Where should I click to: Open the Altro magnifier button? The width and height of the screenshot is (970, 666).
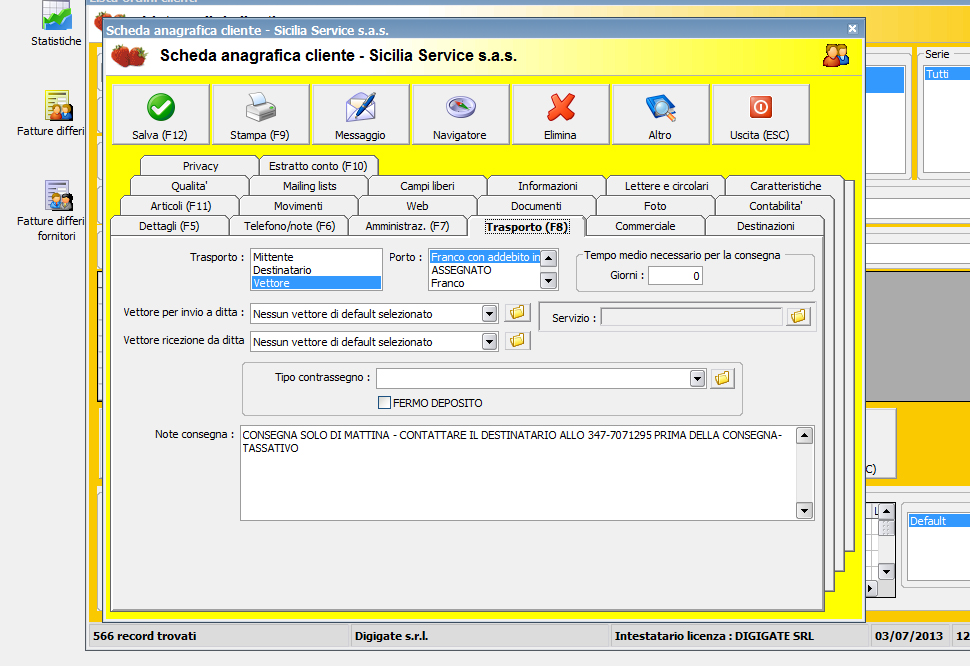pyautogui.click(x=660, y=115)
